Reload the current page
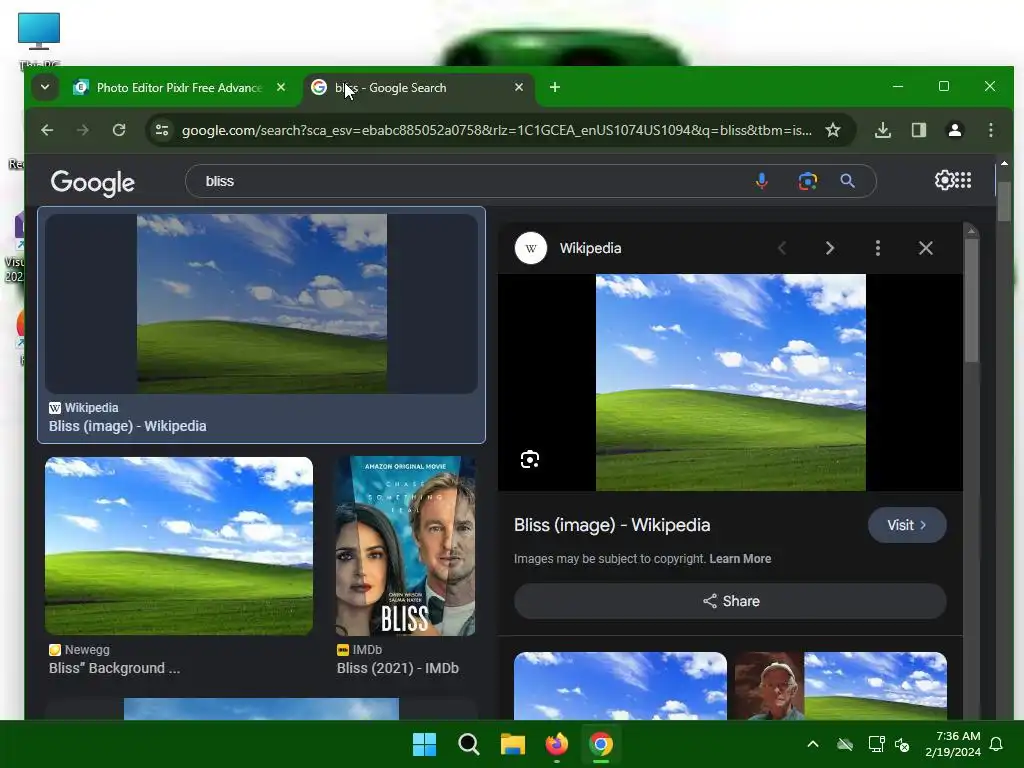The image size is (1024, 768). (119, 130)
